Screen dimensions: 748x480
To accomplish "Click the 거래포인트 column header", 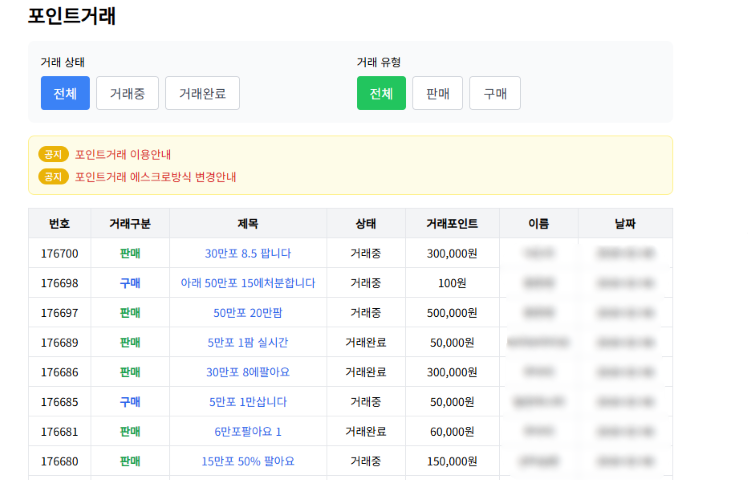I will point(452,223).
